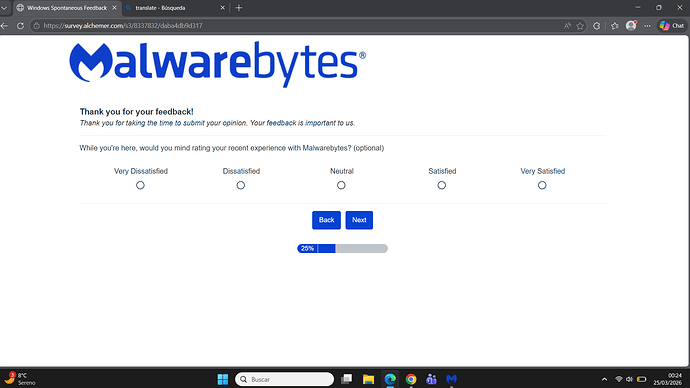Go to the previous survey page with Back
690x388 pixels.
pos(326,220)
